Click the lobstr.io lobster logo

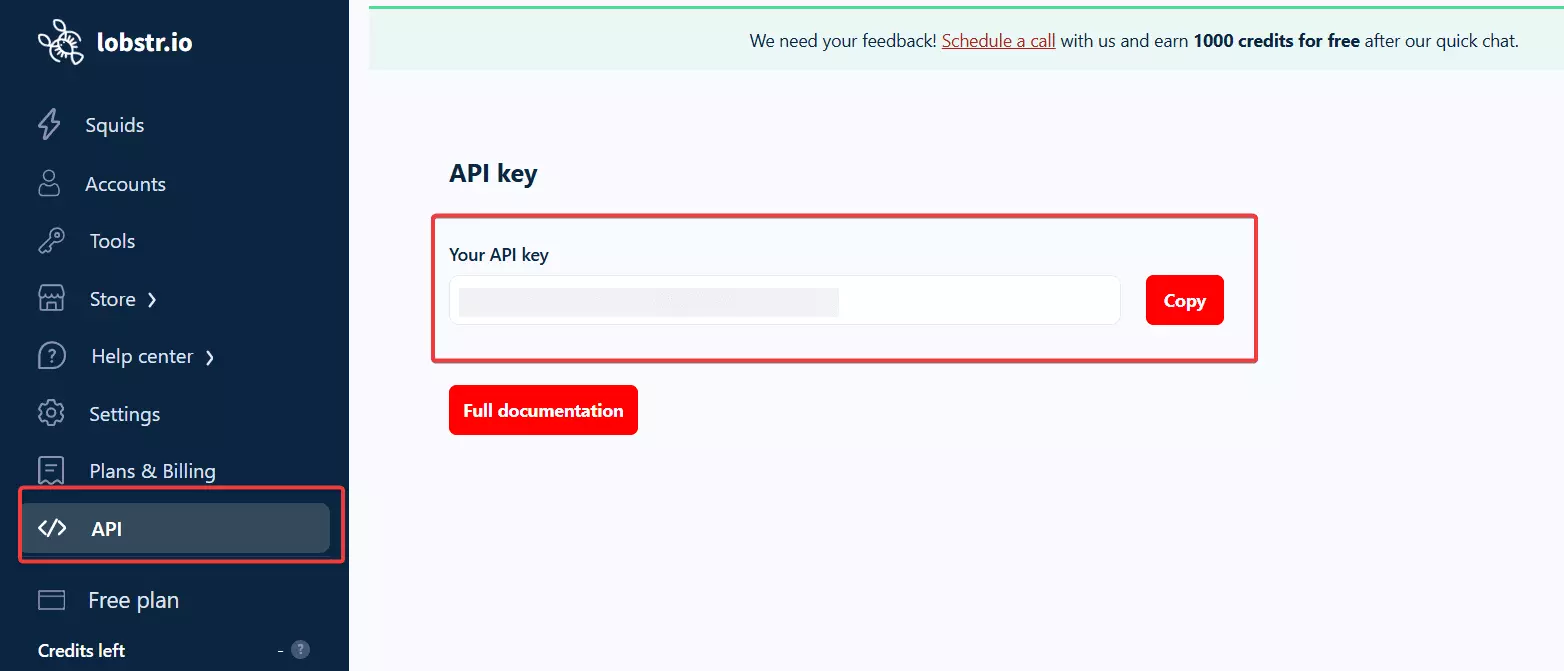click(x=60, y=42)
